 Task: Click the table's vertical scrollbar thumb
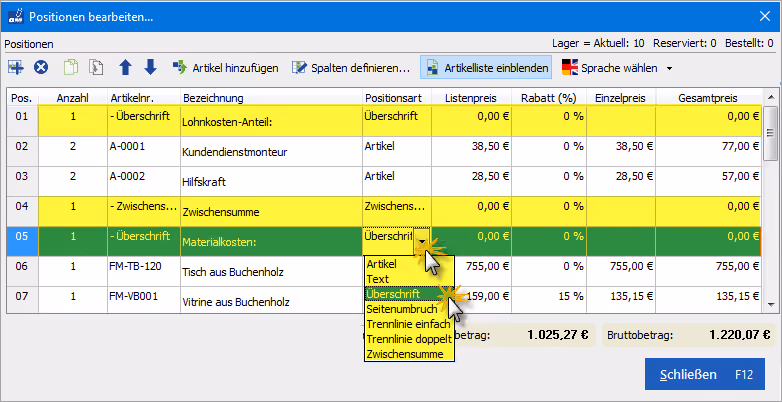[771, 133]
